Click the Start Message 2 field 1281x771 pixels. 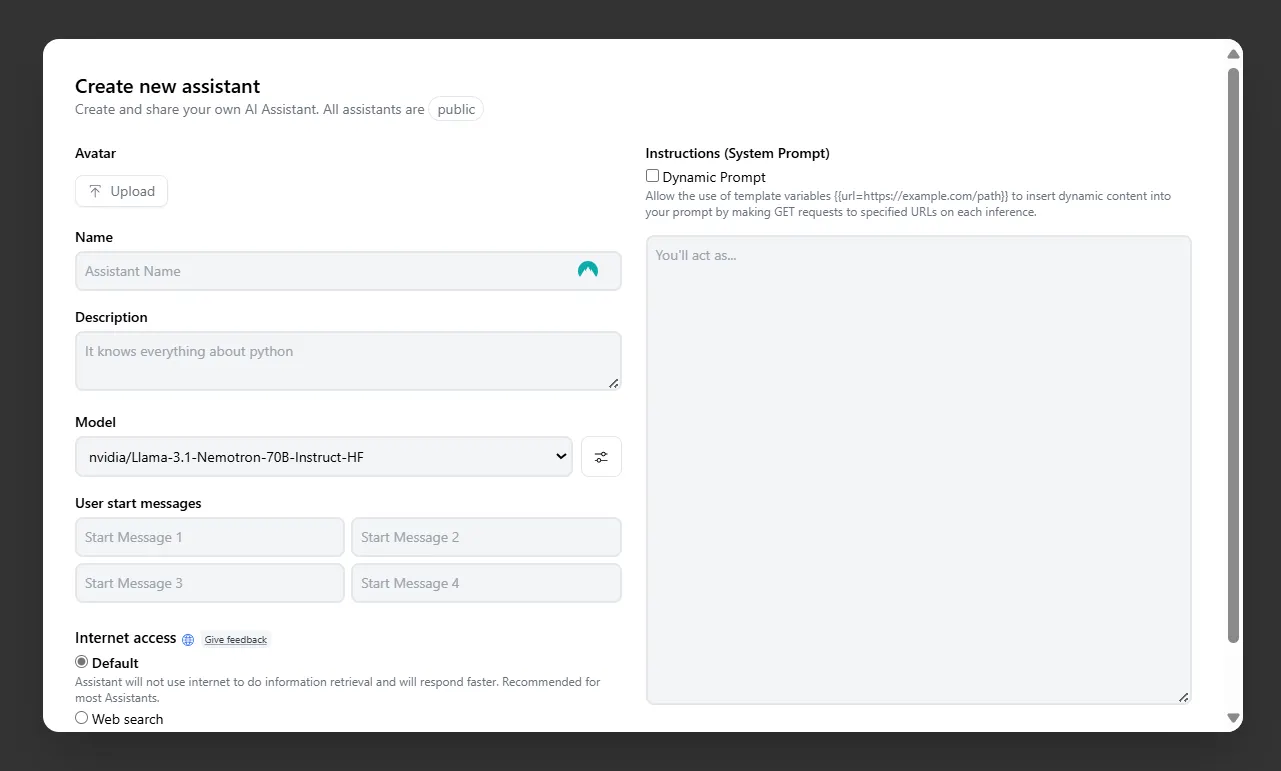pyautogui.click(x=486, y=537)
